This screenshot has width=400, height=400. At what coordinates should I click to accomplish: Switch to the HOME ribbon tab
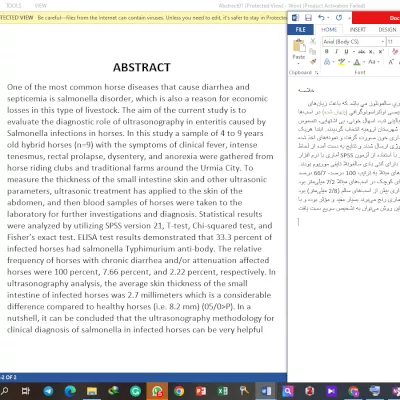pyautogui.click(x=329, y=30)
